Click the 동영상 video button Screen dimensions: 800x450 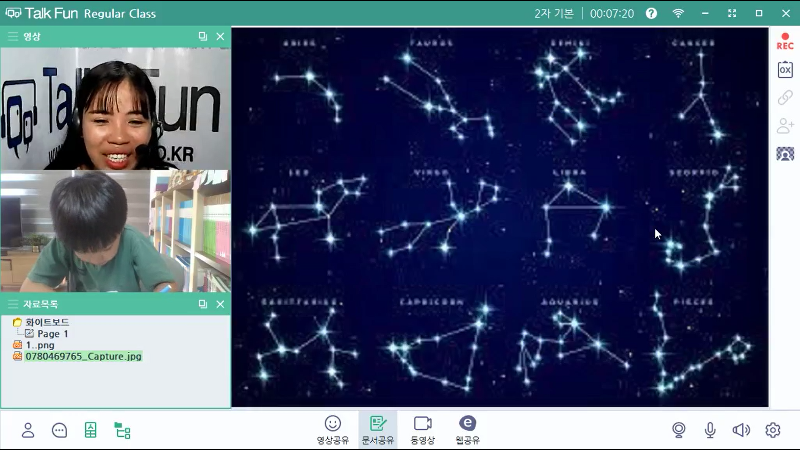422,429
